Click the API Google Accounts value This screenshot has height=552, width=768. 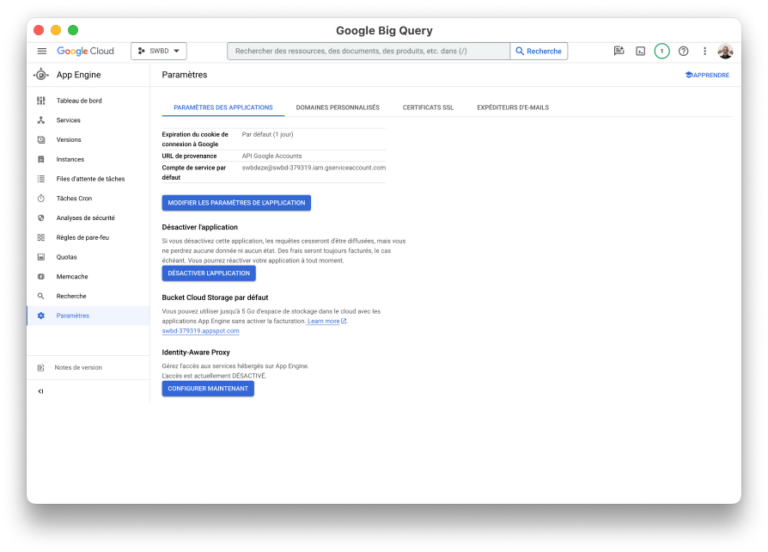pyautogui.click(x=272, y=156)
